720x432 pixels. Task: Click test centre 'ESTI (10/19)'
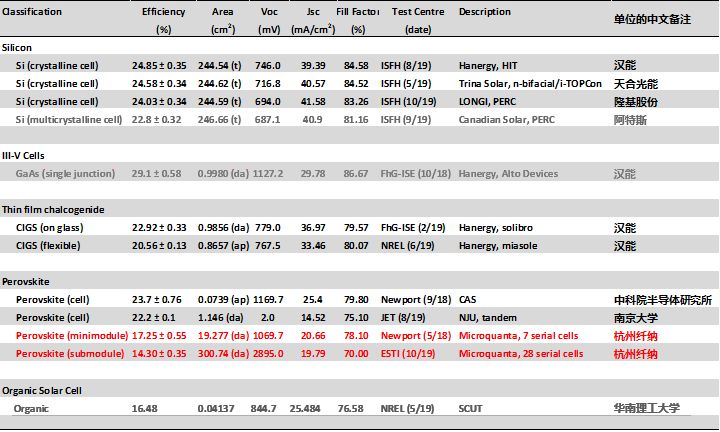[x=408, y=353]
